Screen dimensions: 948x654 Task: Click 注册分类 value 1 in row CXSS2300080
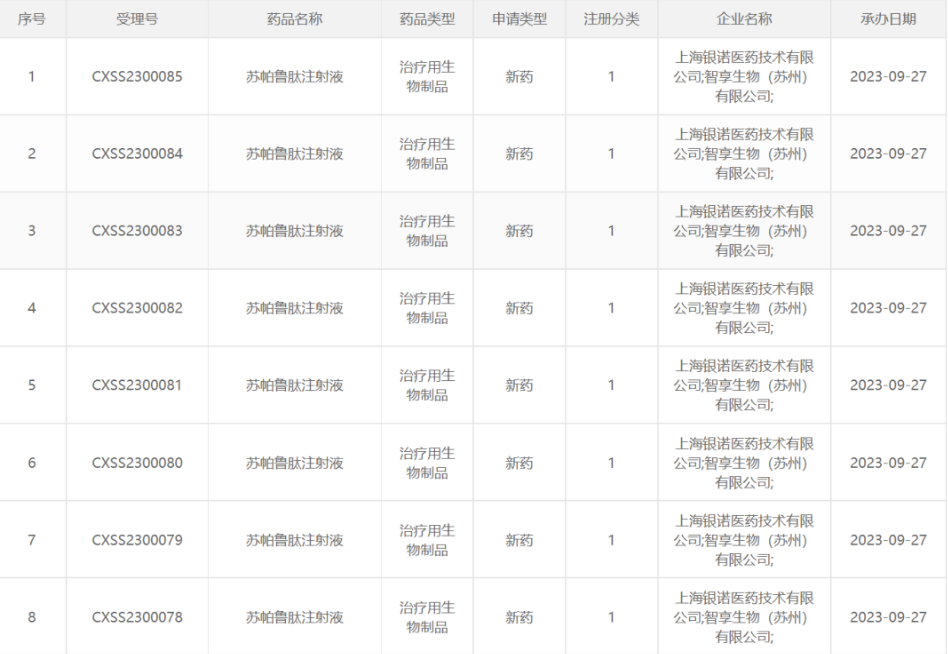[611, 463]
